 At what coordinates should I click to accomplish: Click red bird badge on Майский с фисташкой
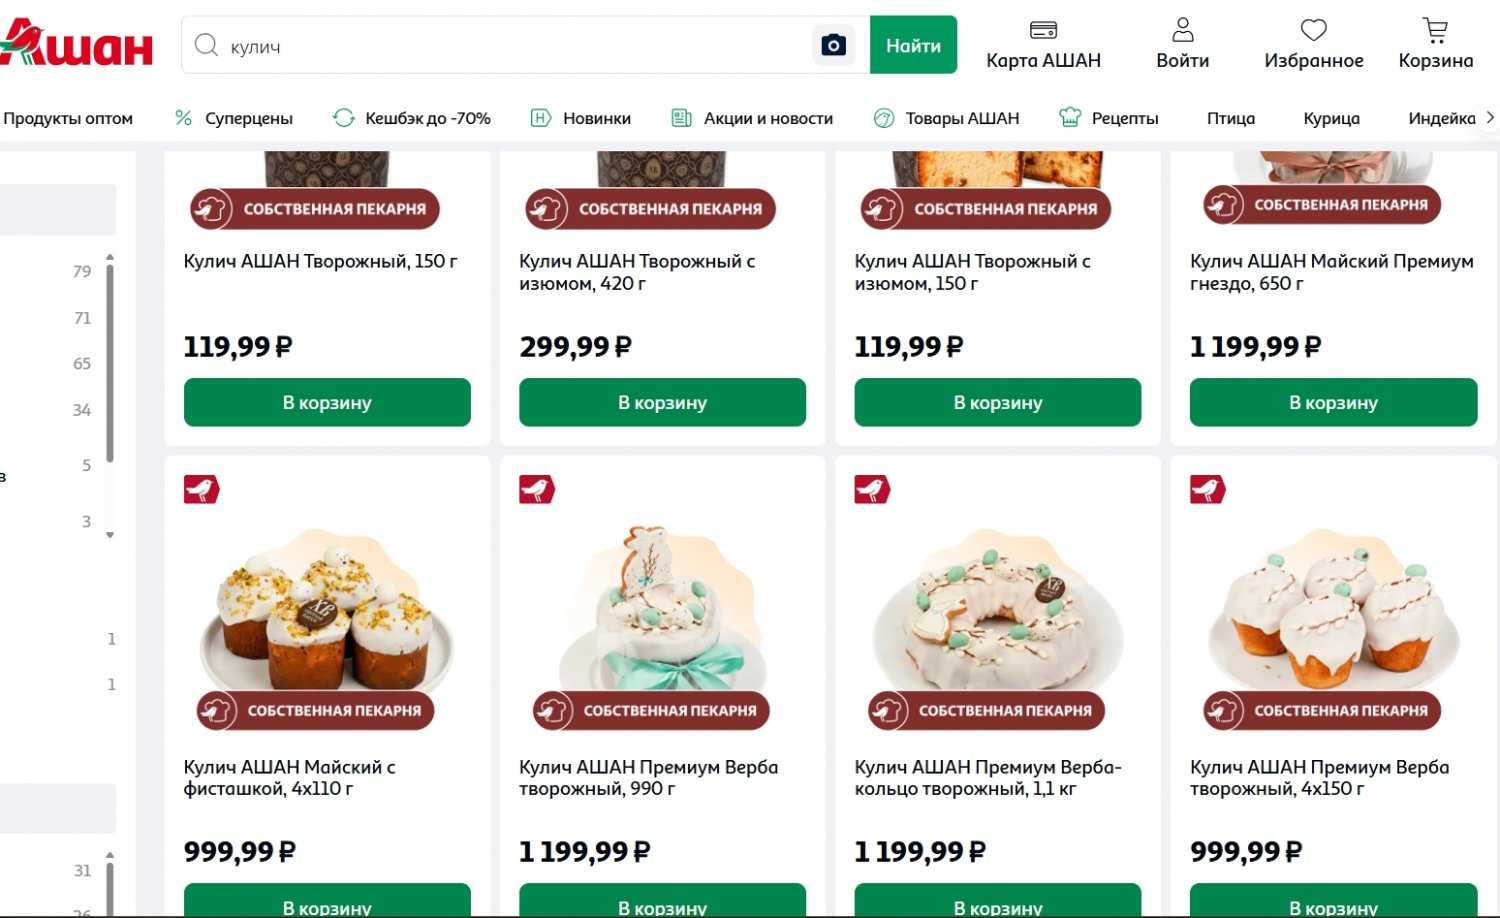point(201,490)
